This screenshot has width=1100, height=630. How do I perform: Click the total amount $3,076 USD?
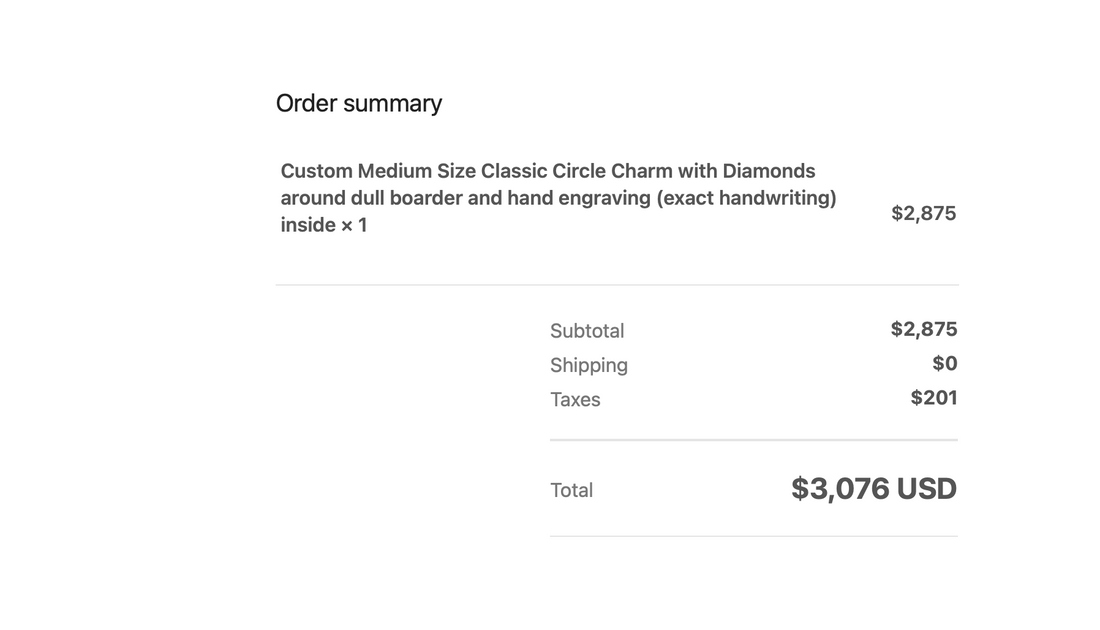(874, 489)
